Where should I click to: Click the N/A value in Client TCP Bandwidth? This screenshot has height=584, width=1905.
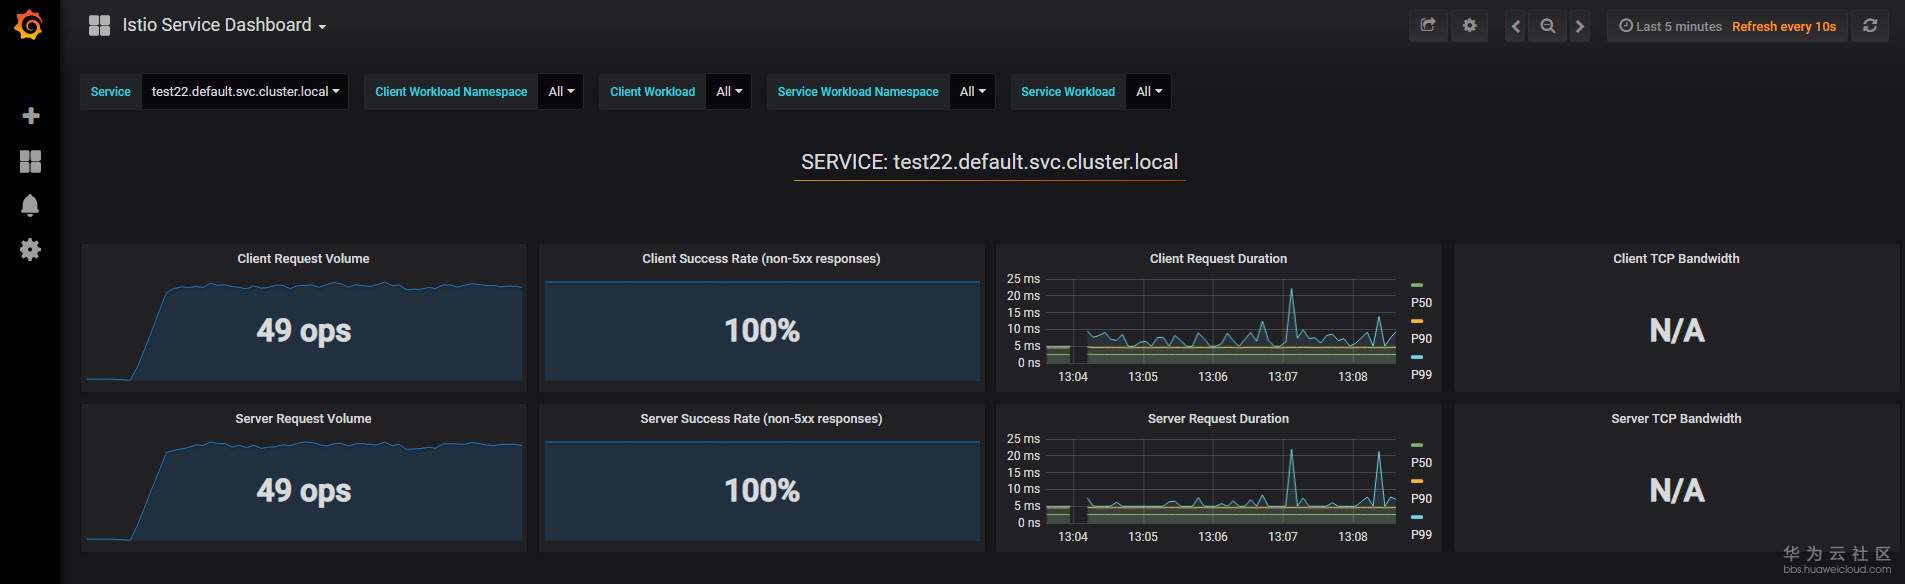(1677, 330)
